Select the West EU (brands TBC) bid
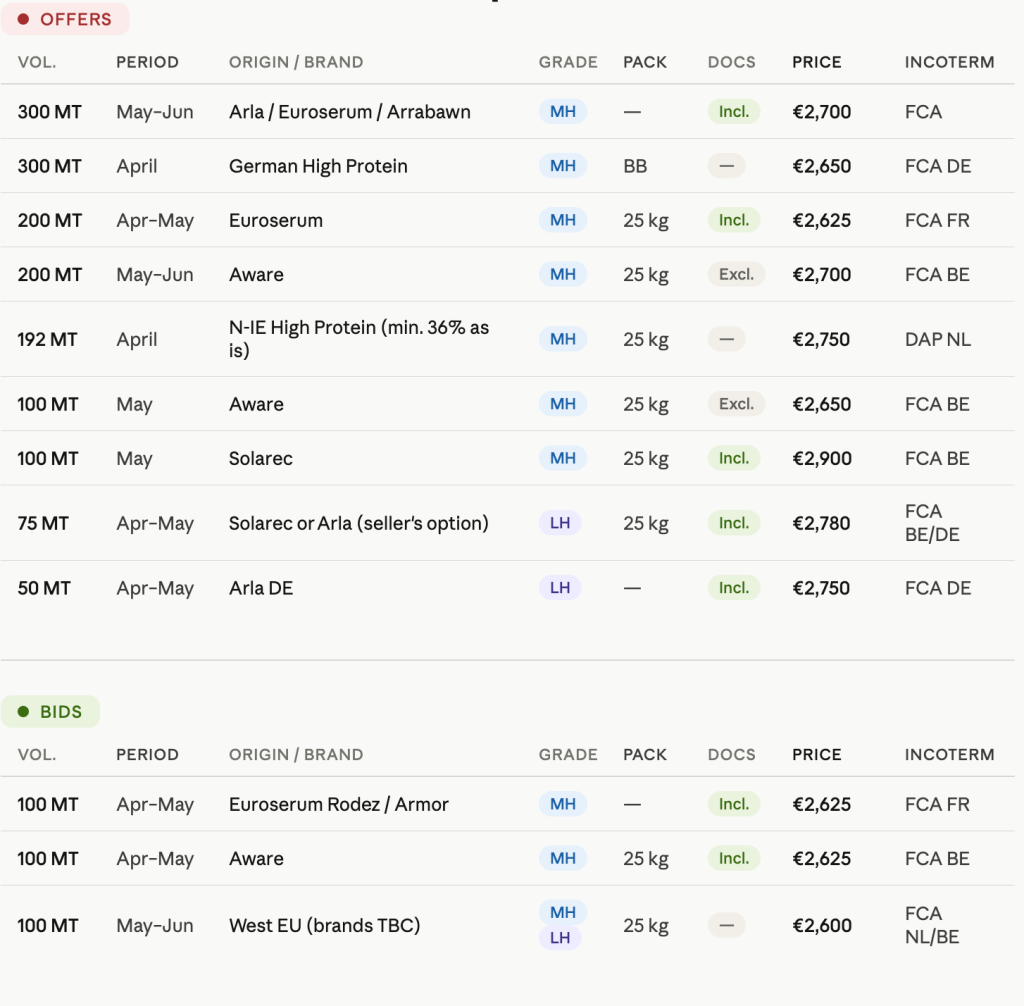The height and width of the screenshot is (1006, 1024). click(x=507, y=925)
